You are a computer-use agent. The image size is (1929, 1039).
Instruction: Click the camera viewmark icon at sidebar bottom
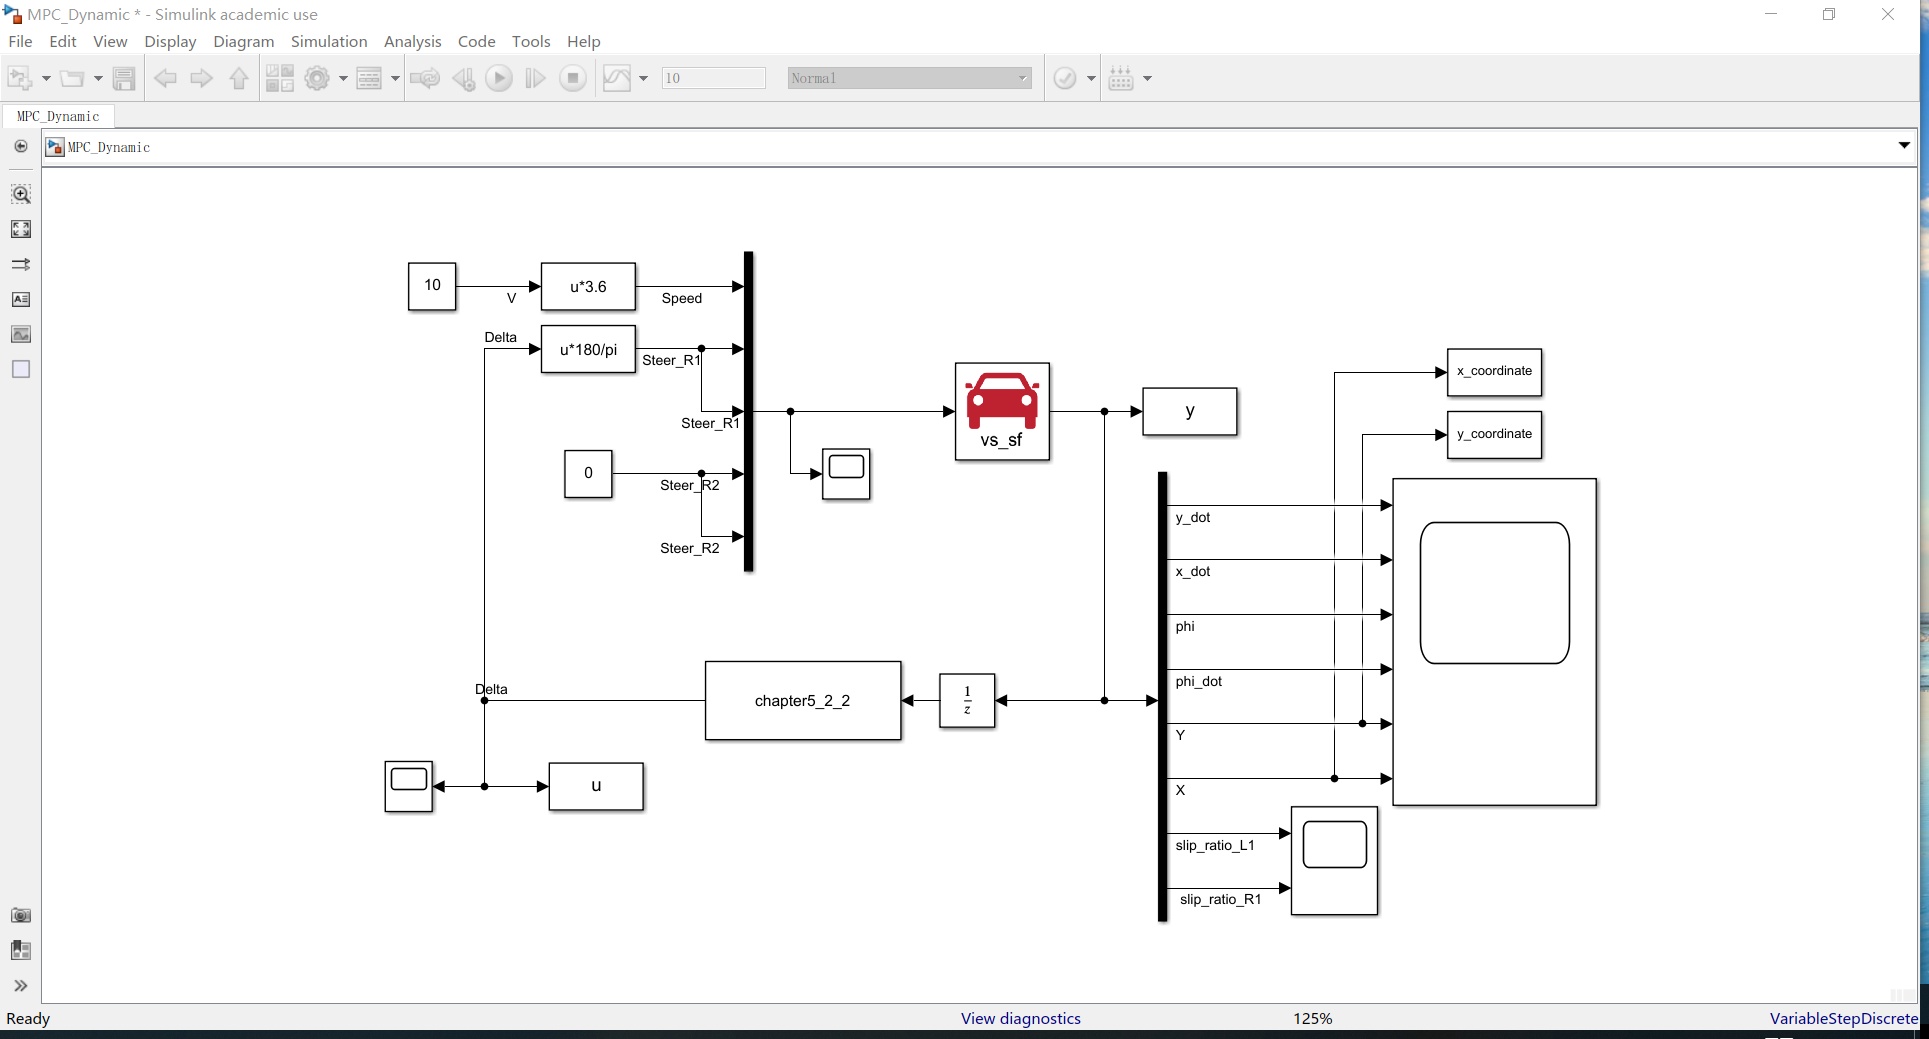[x=20, y=915]
